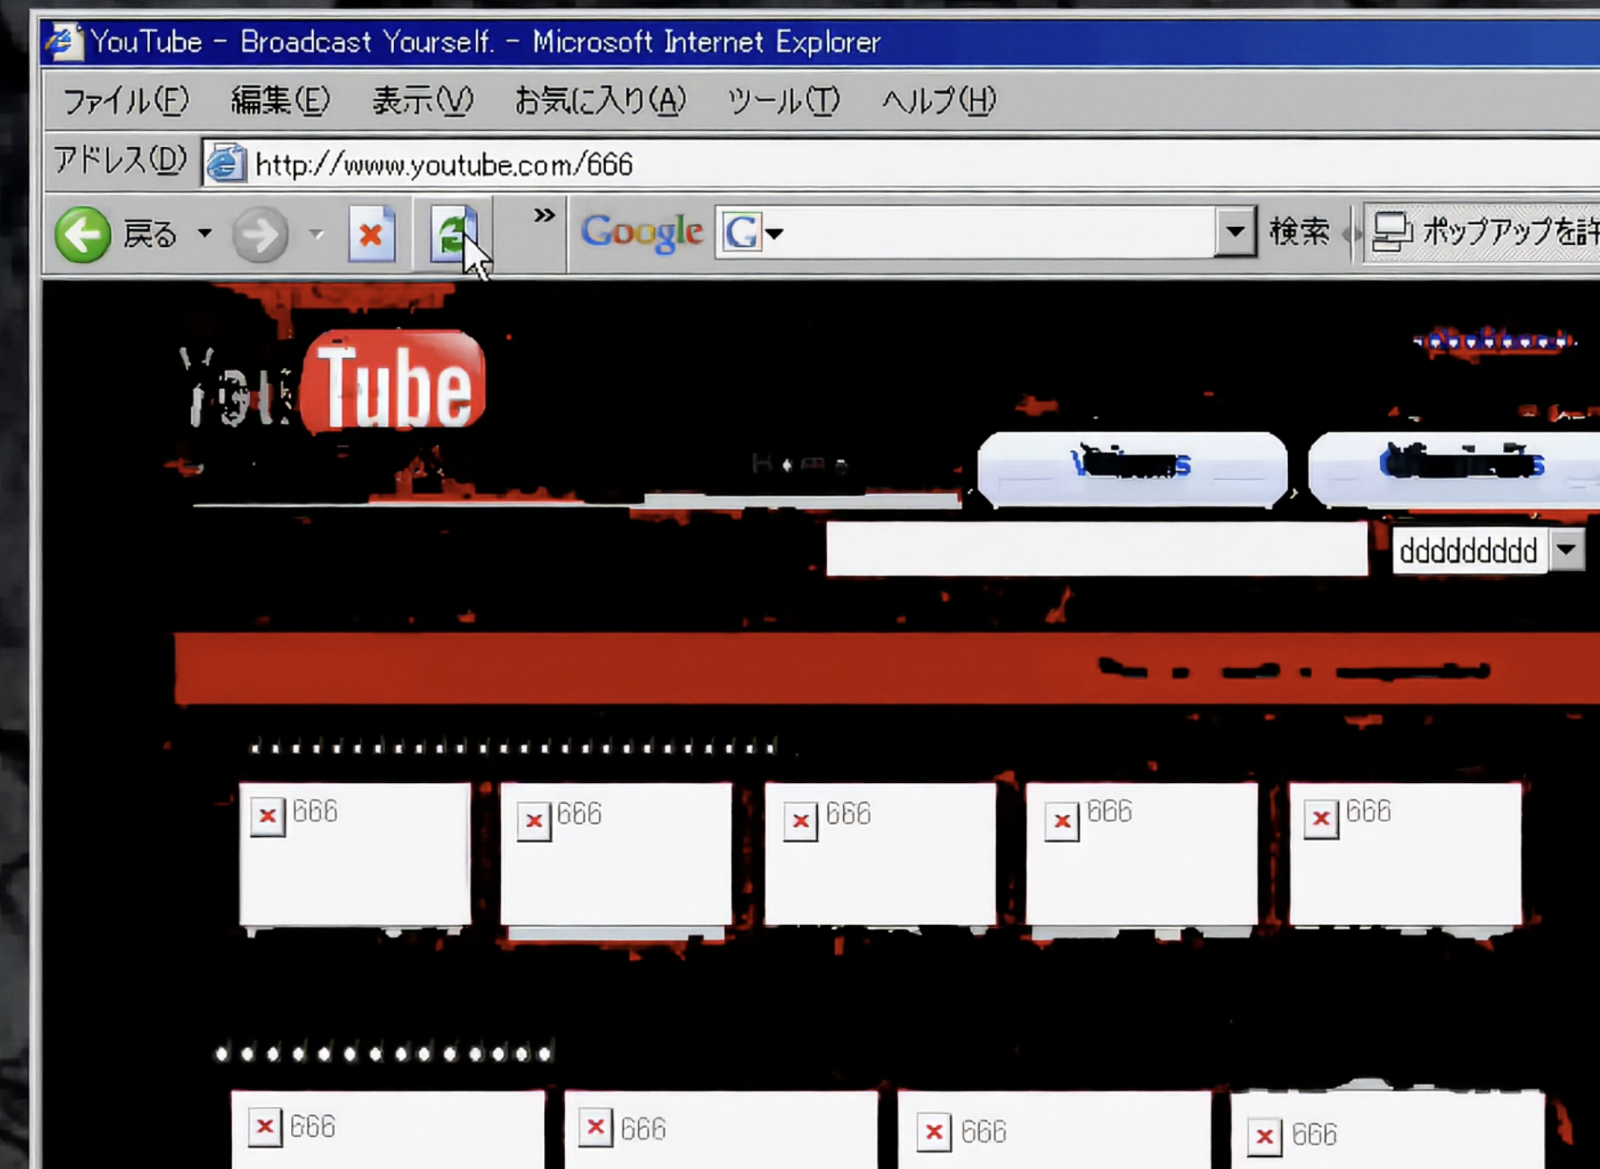Screen dimensions: 1600x1169
Task: Select the youtube.com/666 URL in the address bar
Action: pos(444,164)
